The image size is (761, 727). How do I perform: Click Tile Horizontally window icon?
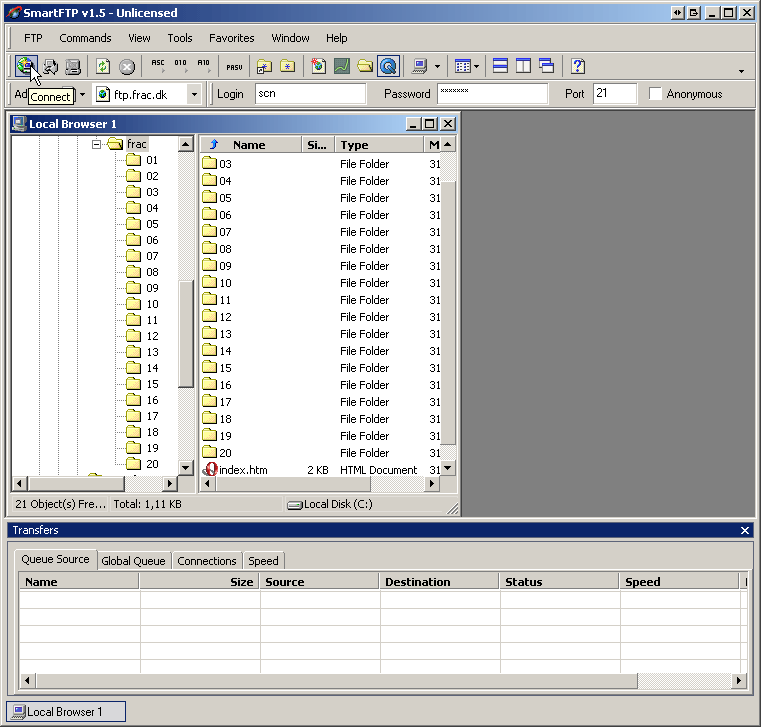500,66
